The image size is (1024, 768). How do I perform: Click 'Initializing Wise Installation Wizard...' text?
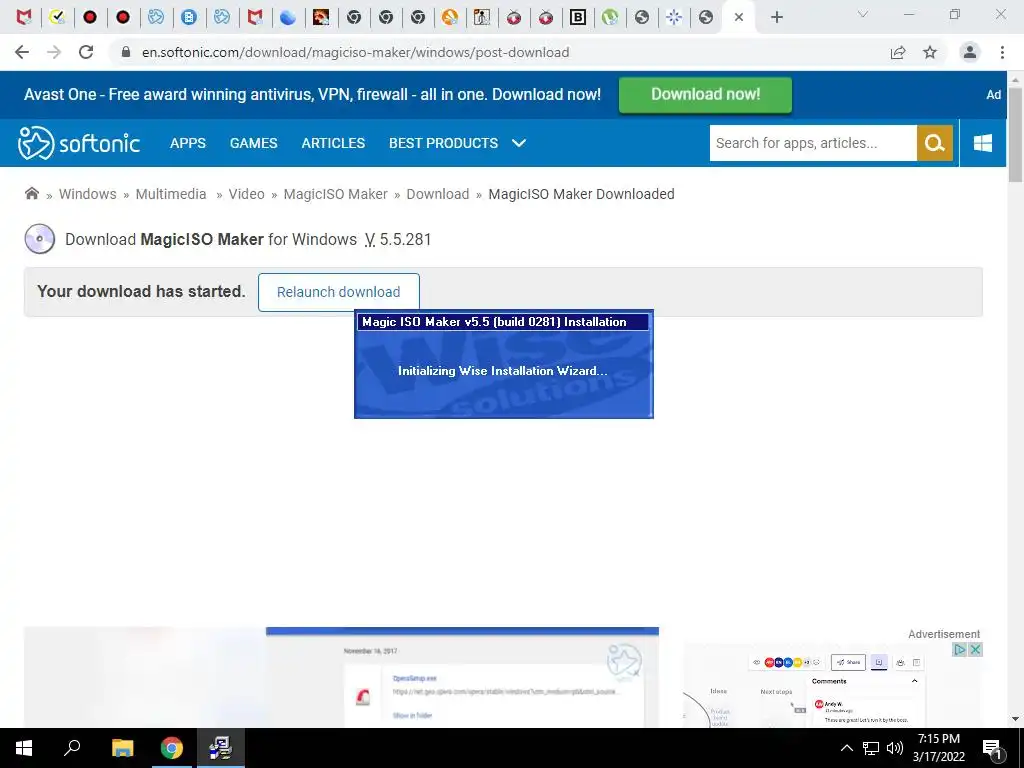503,371
